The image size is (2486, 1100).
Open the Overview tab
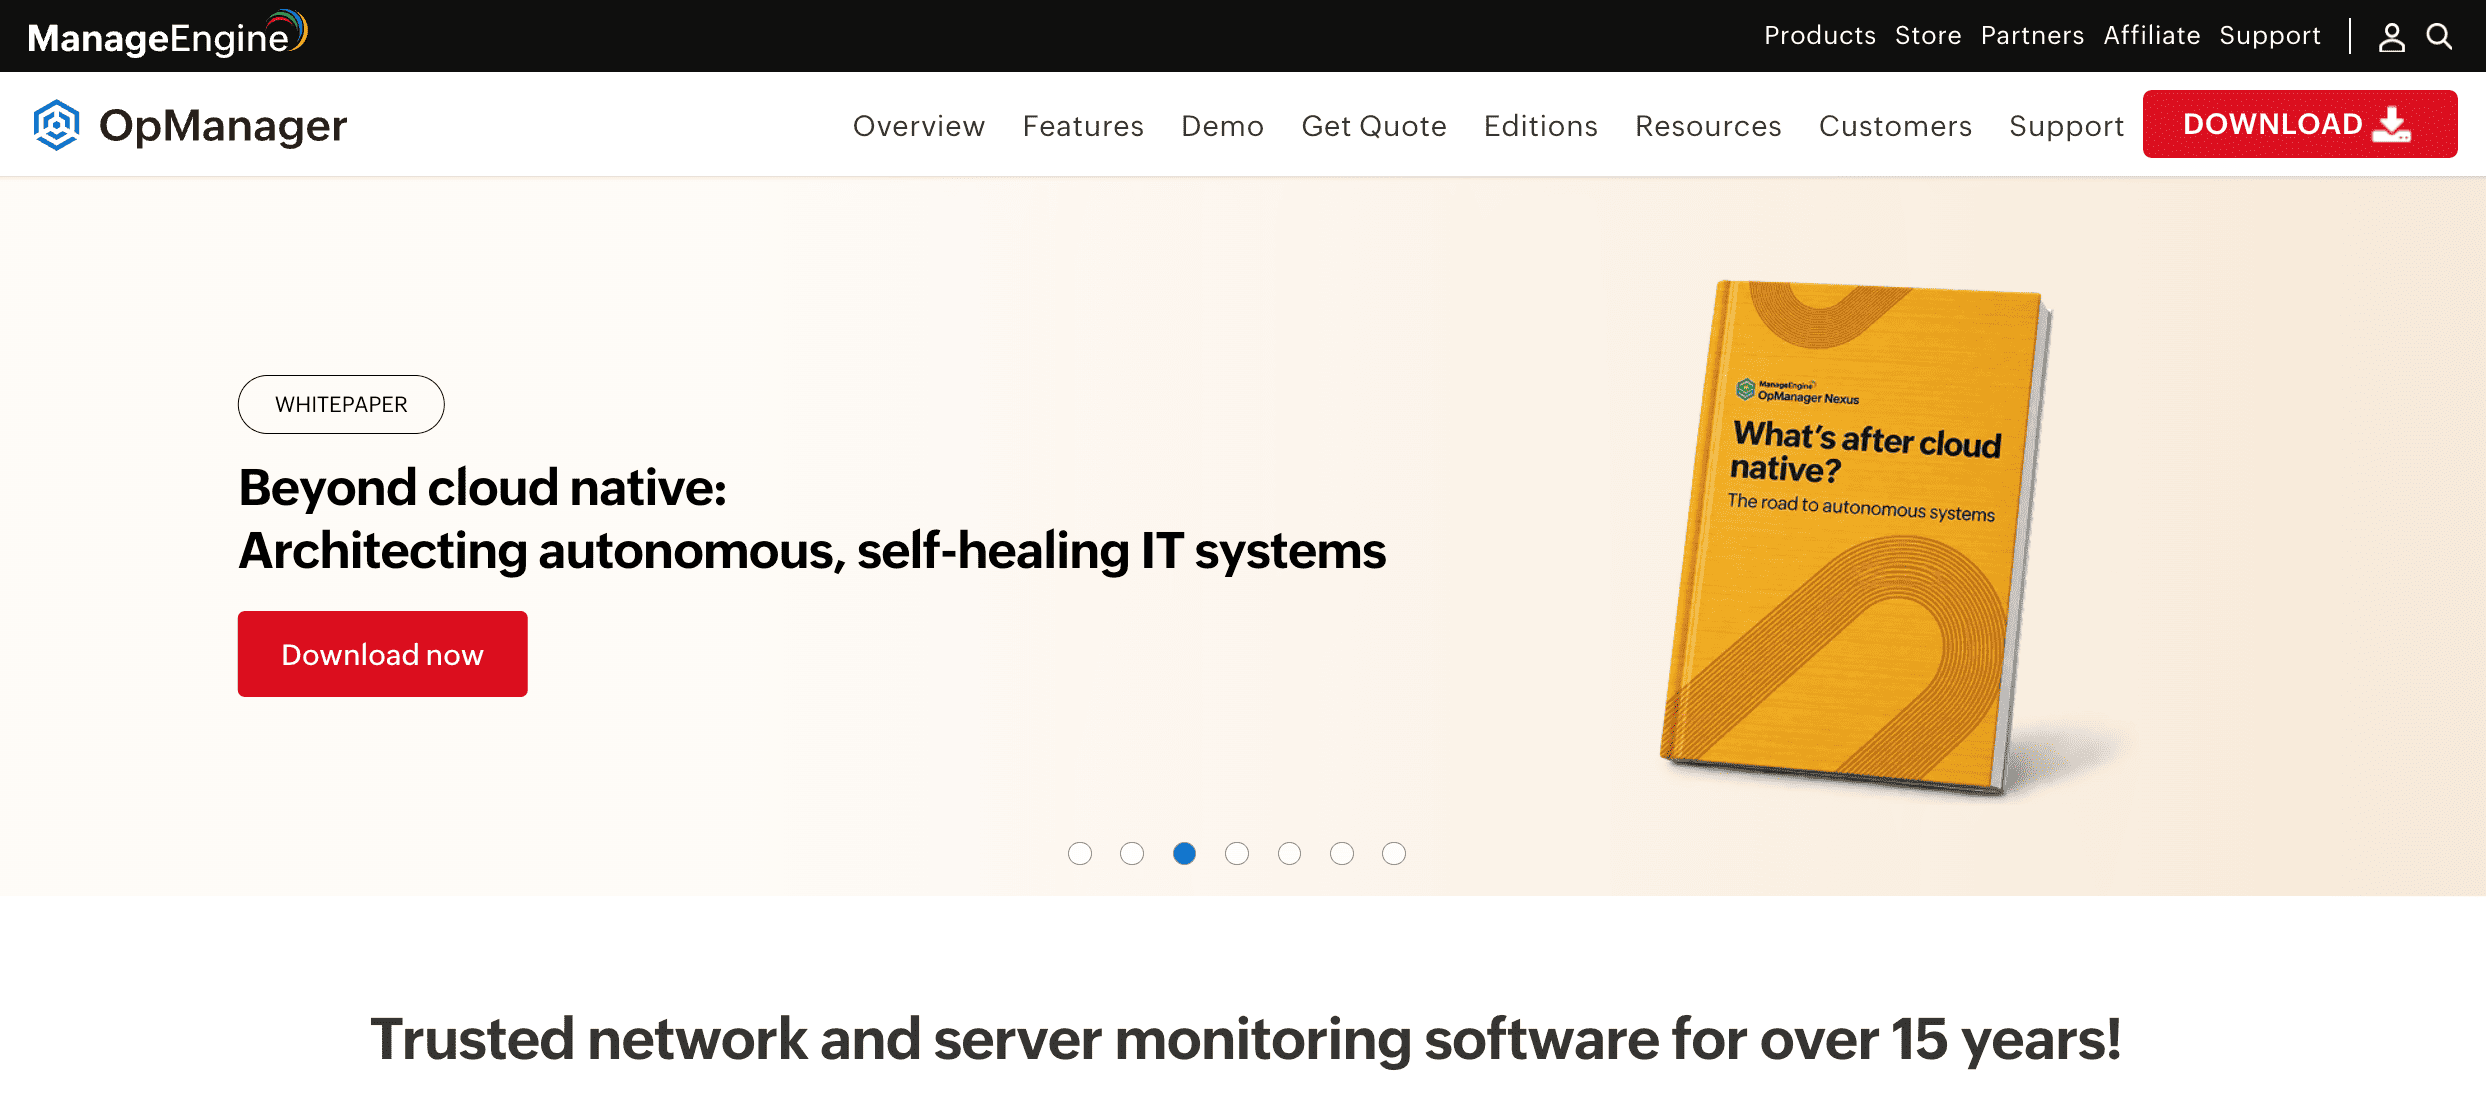[919, 126]
